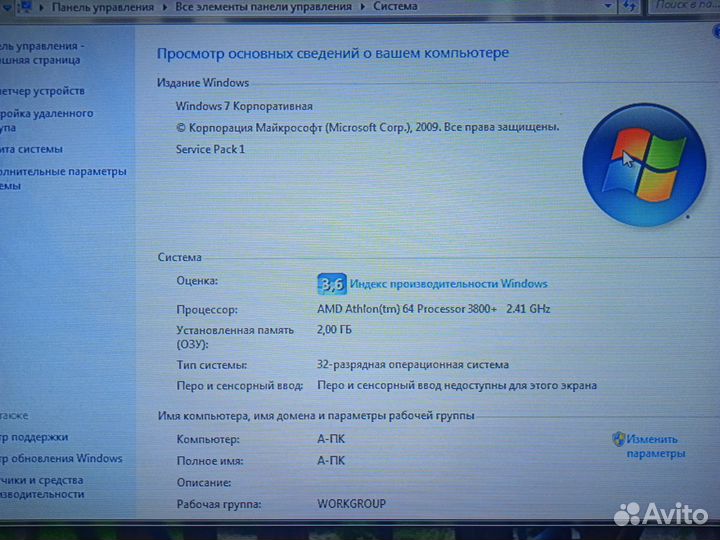Click the 'А-ПК' value in the Полное имя row

click(x=331, y=461)
